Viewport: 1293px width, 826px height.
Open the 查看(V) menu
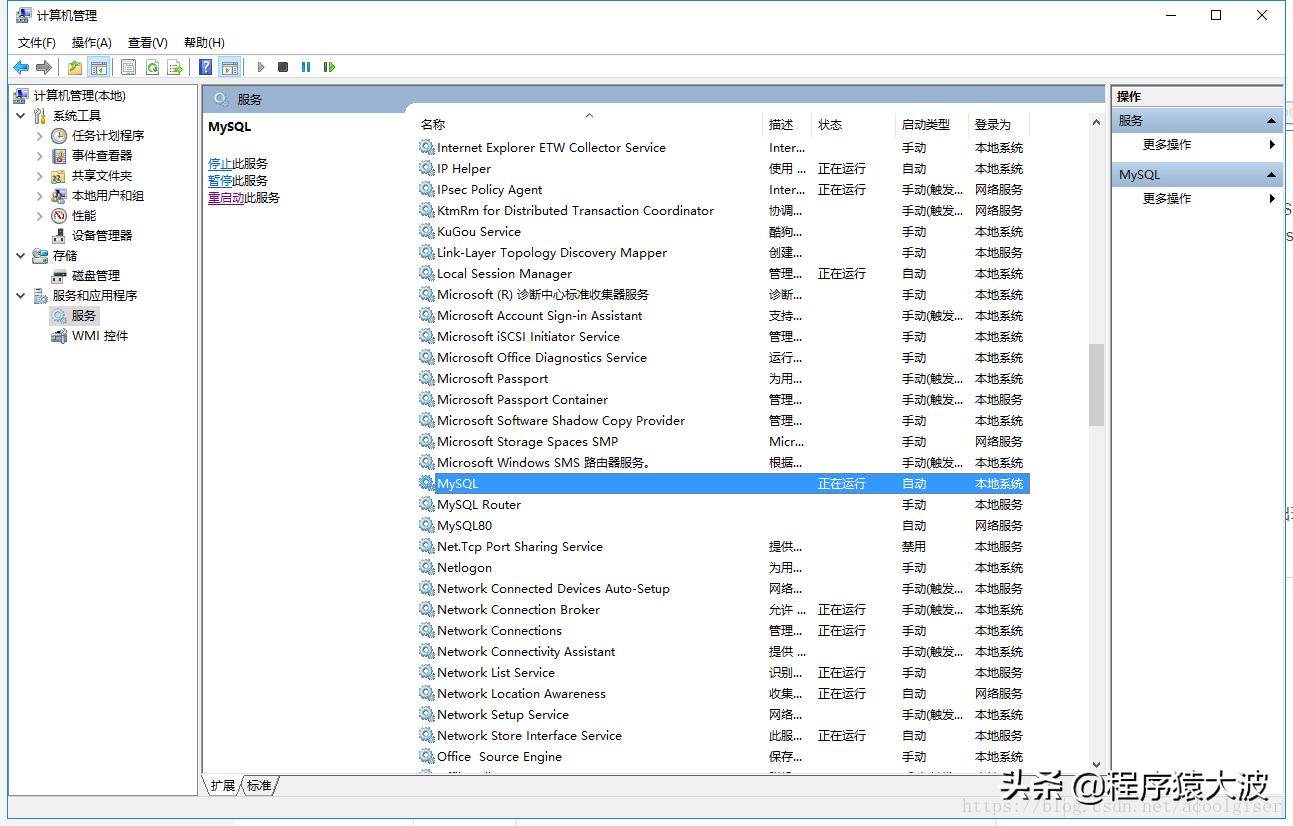pos(146,42)
